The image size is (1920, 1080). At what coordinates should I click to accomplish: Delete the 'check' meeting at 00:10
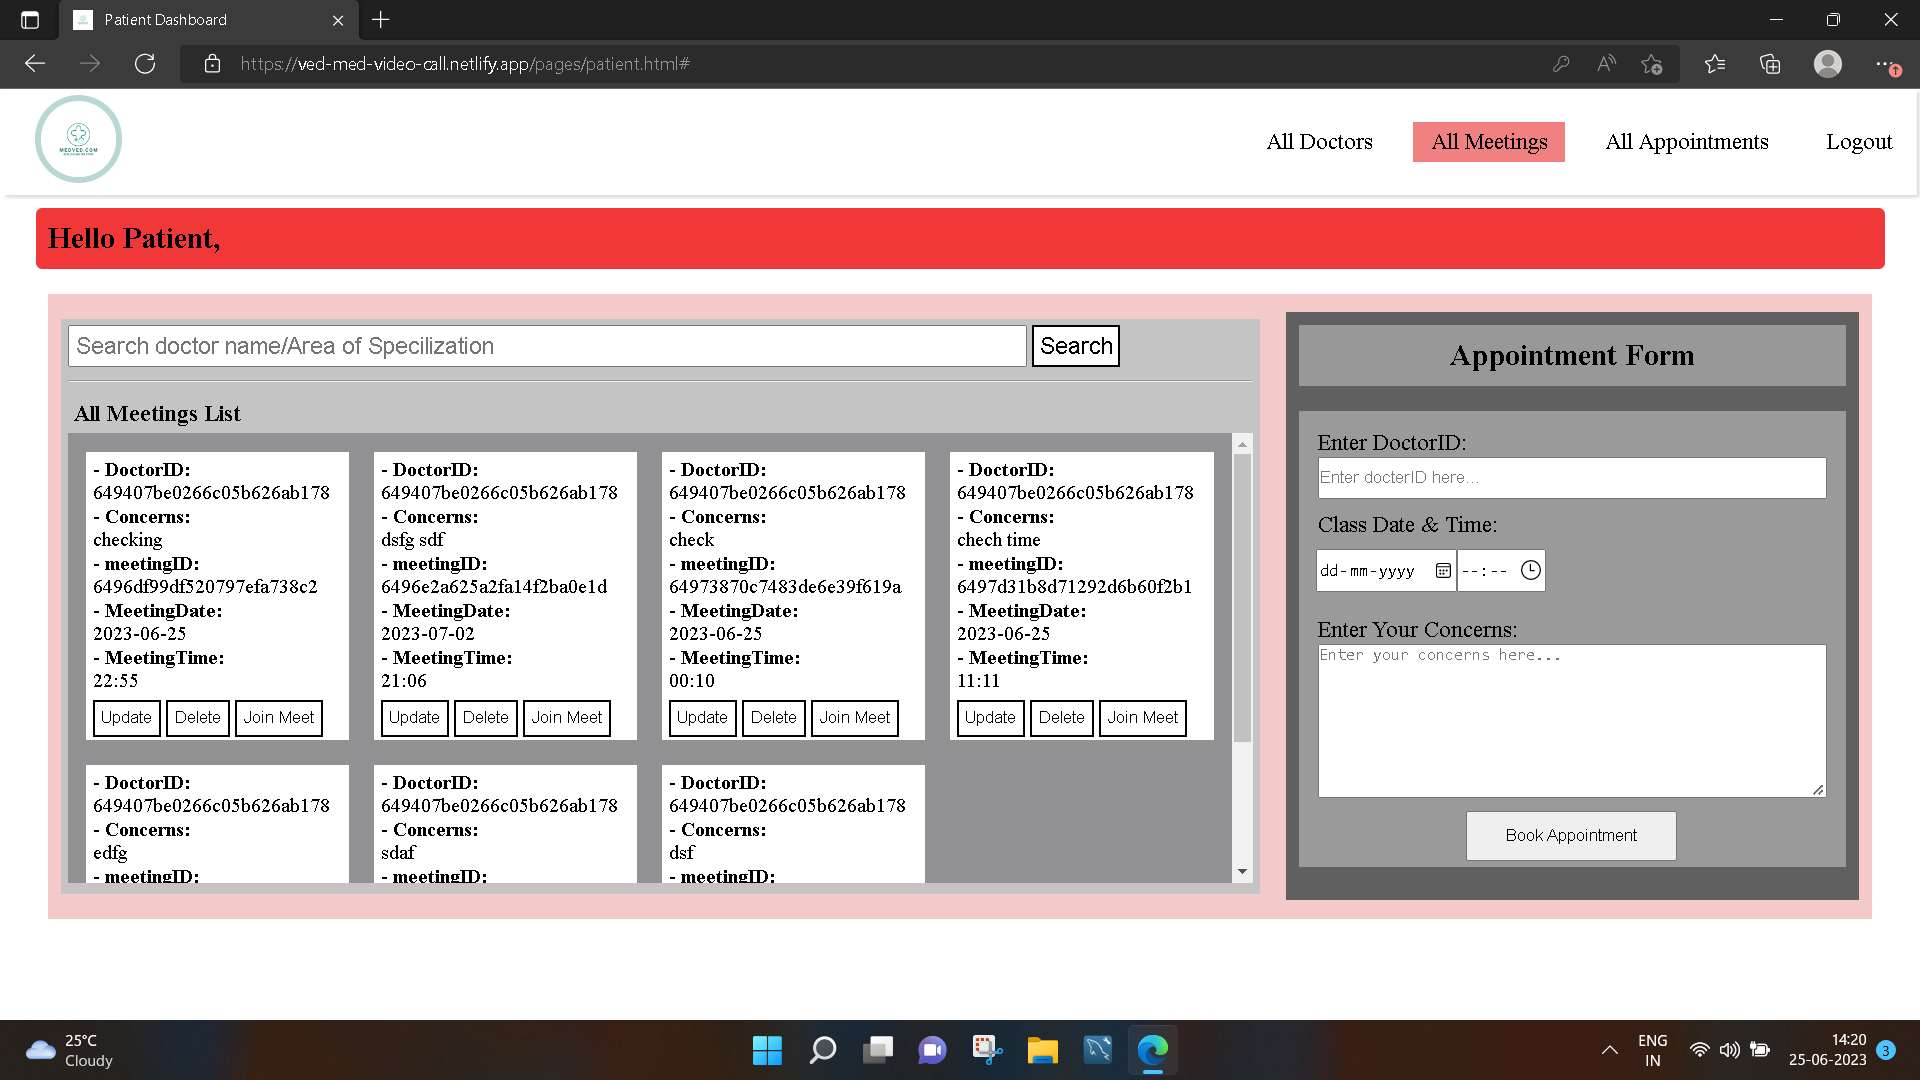tap(774, 718)
